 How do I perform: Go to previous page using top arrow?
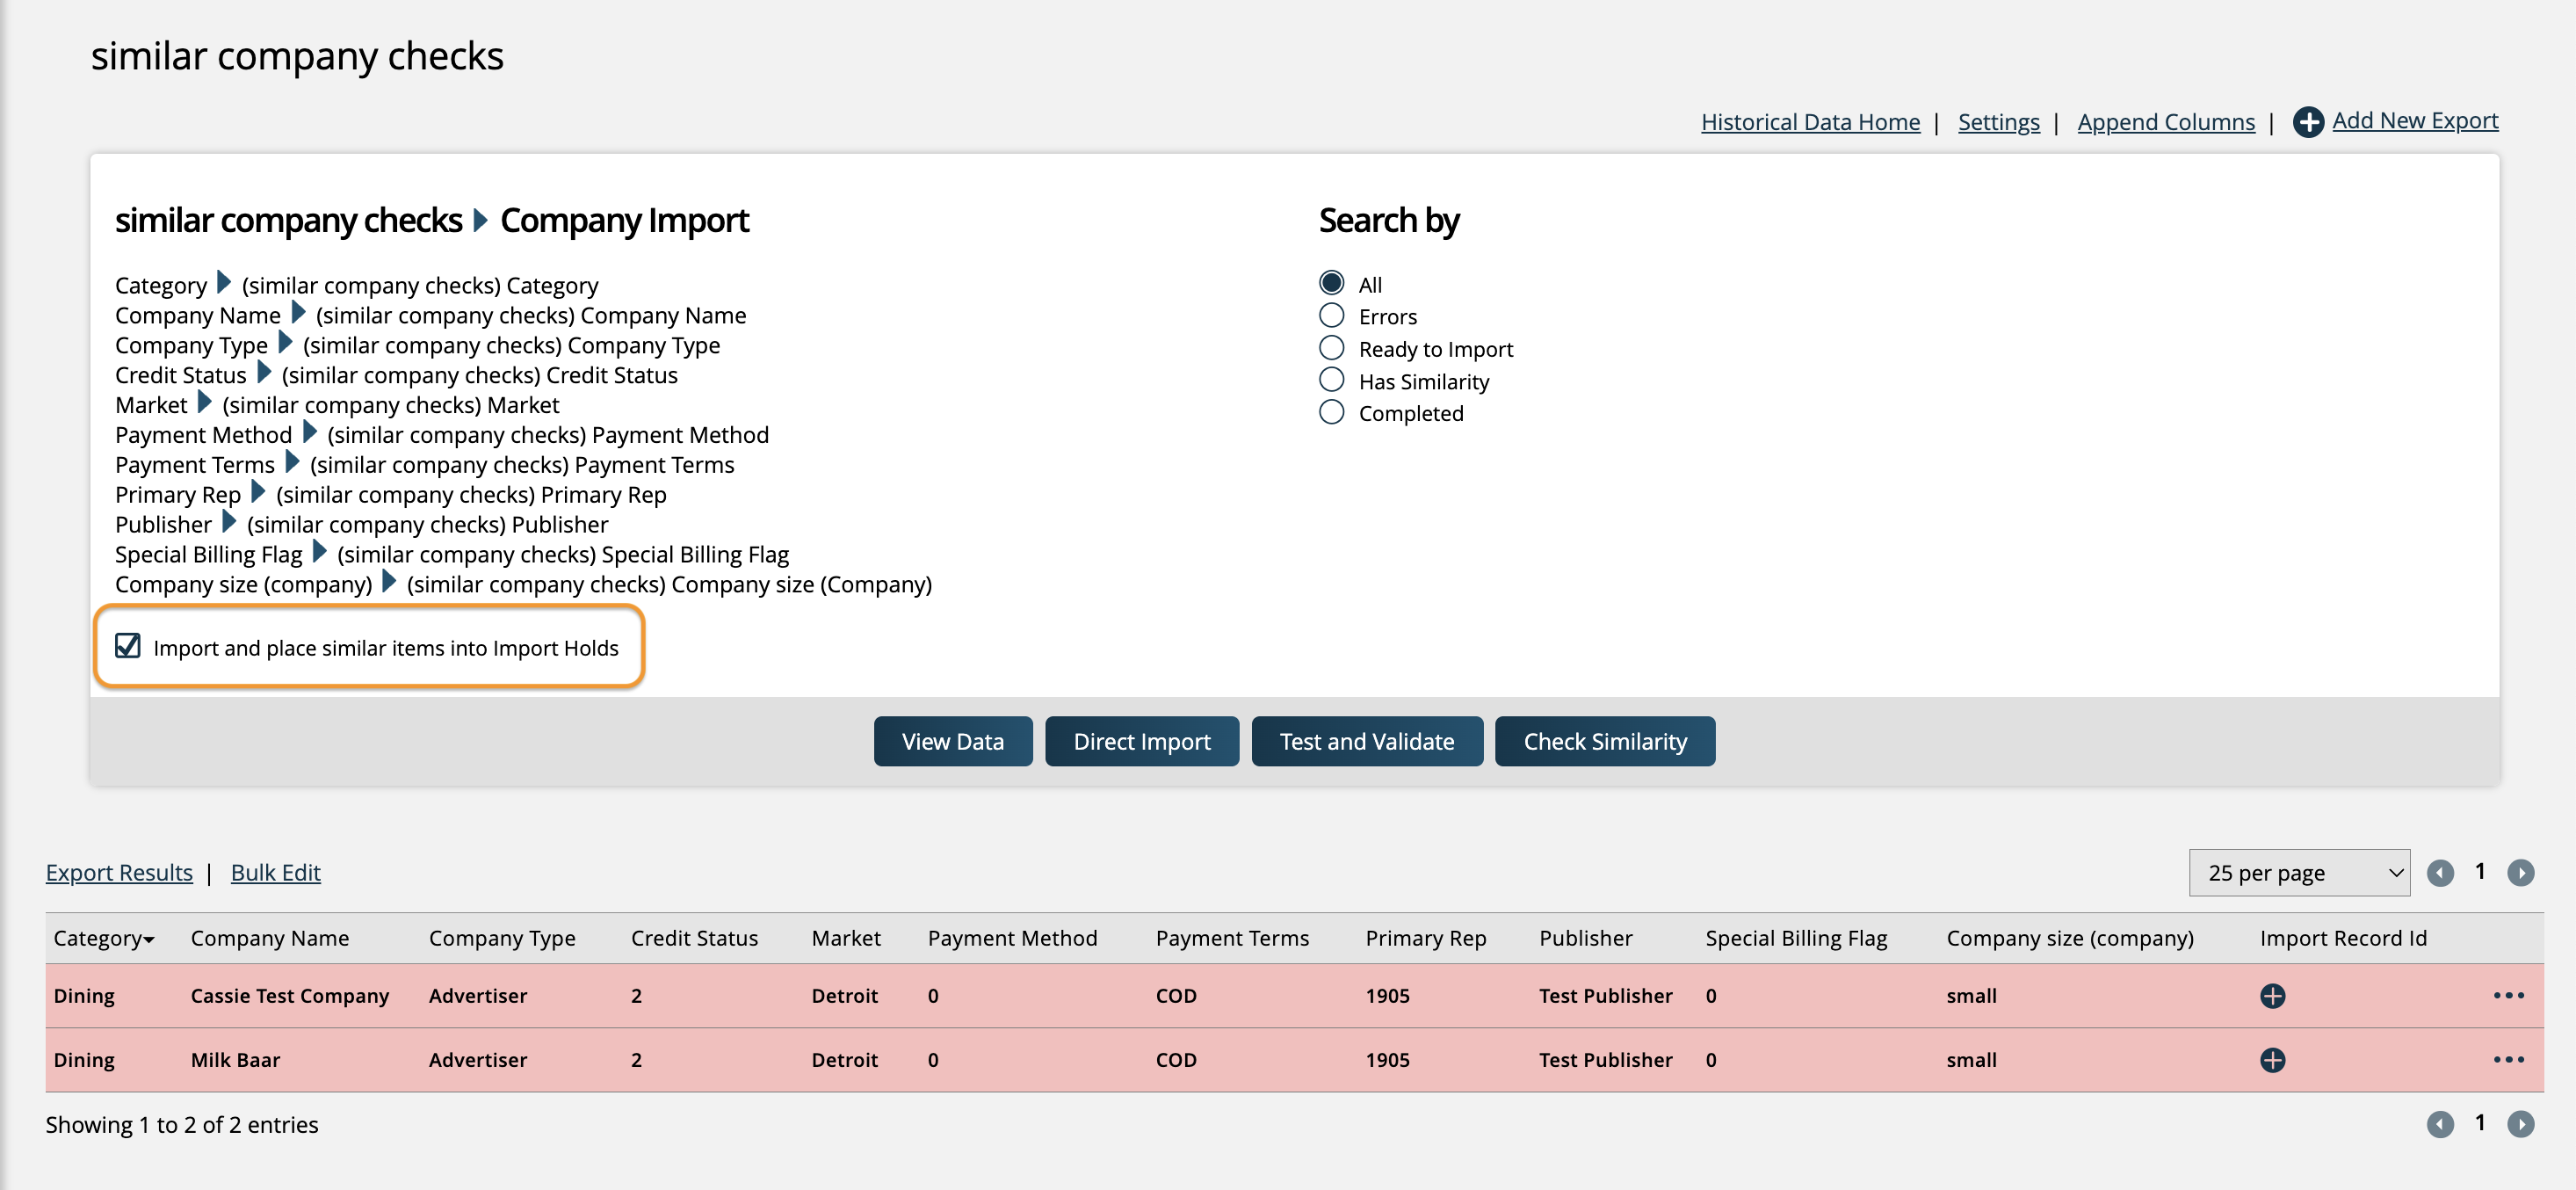pos(2440,873)
